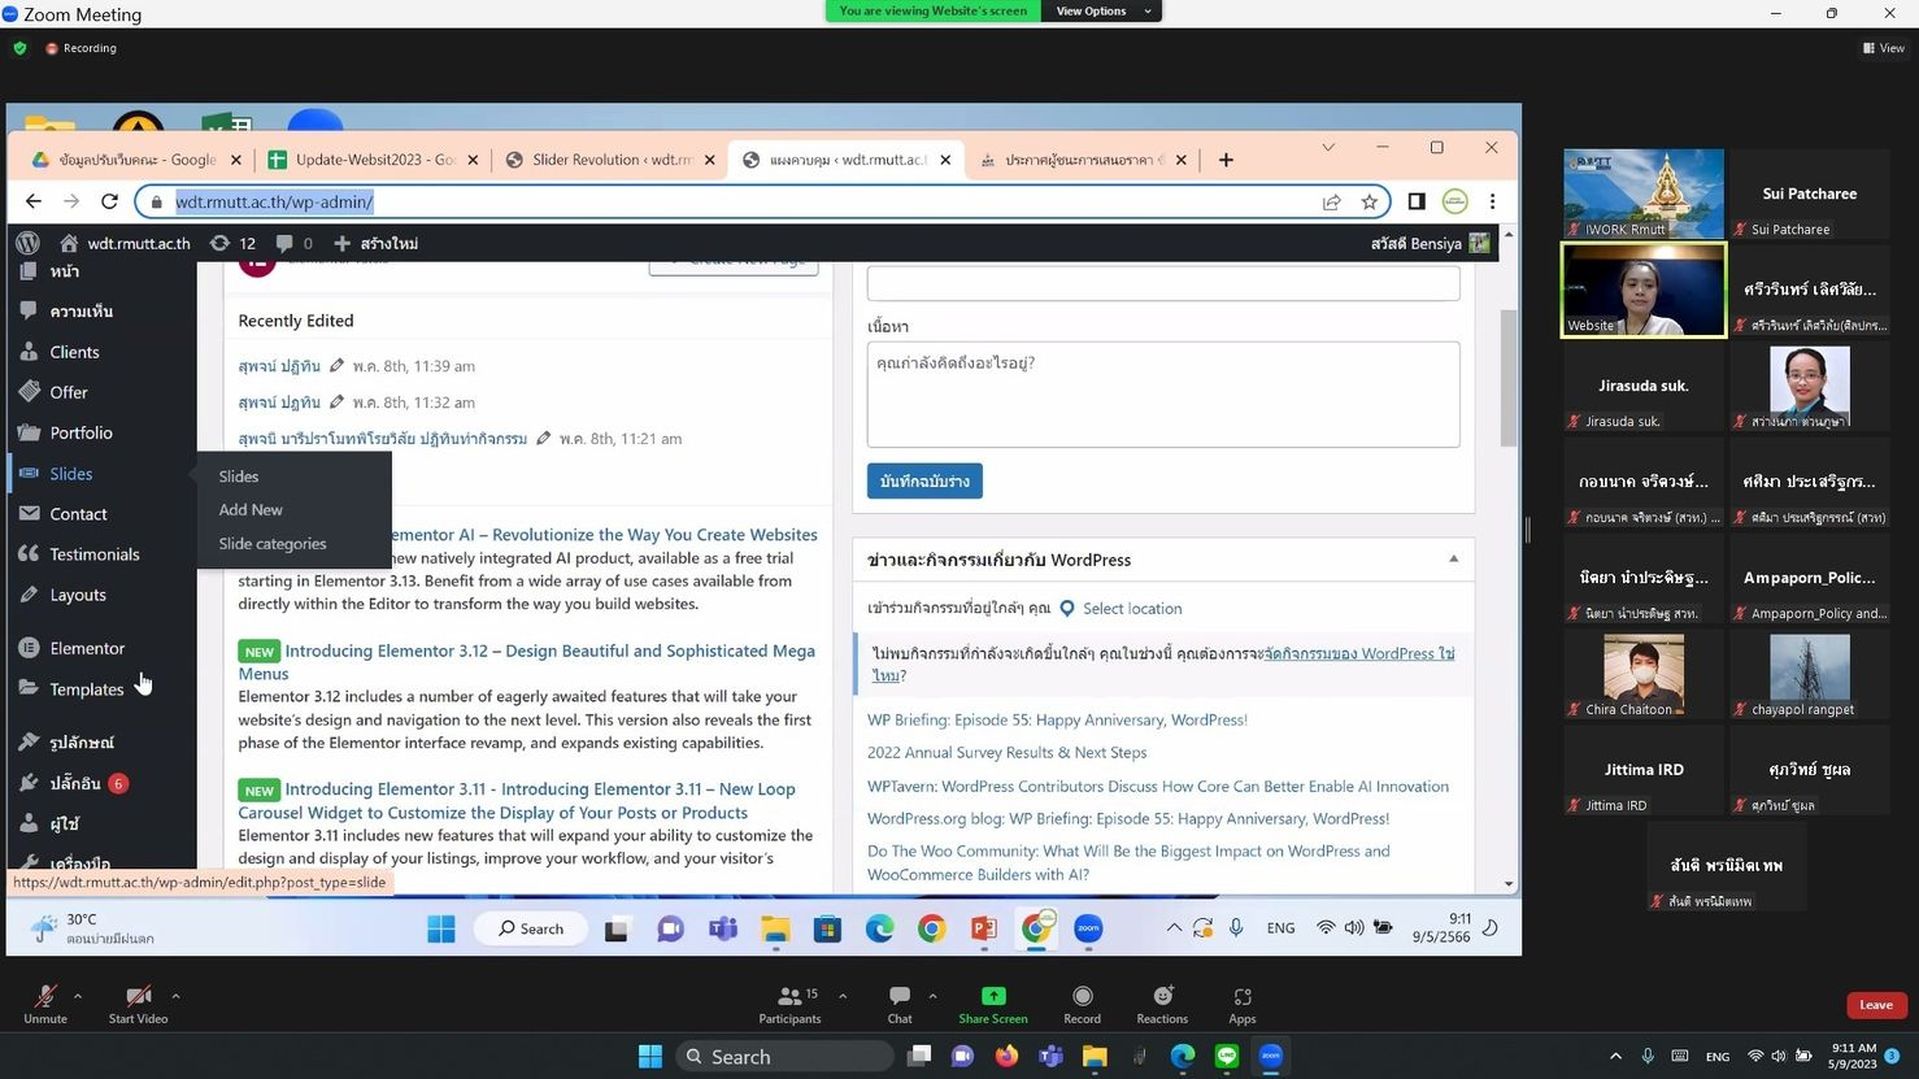Expand video options arrow beside Start Video

point(175,996)
